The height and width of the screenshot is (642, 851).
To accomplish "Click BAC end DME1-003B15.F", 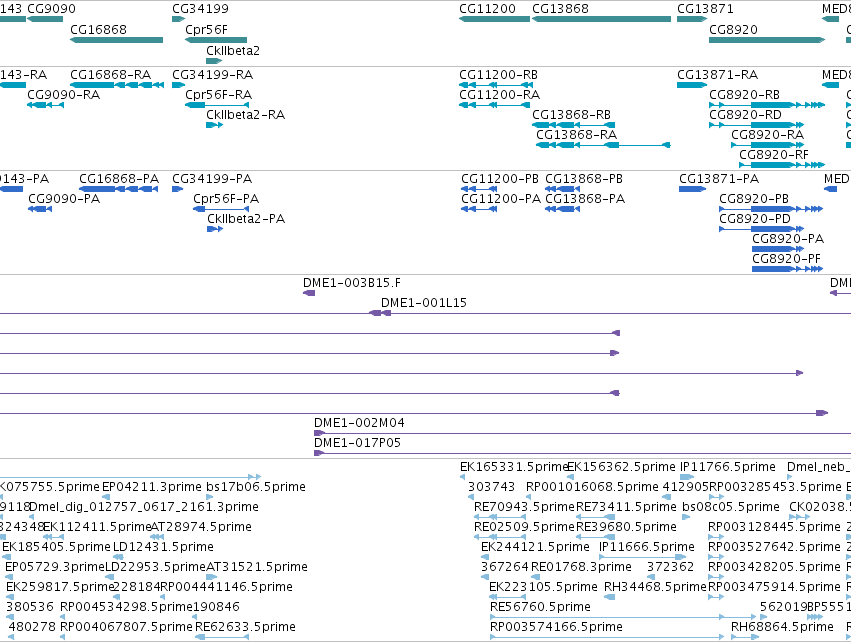I will click(x=352, y=283).
